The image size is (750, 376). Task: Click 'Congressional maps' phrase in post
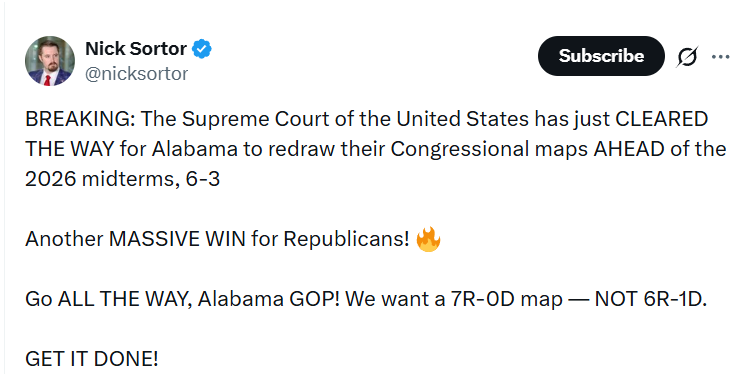click(x=489, y=150)
